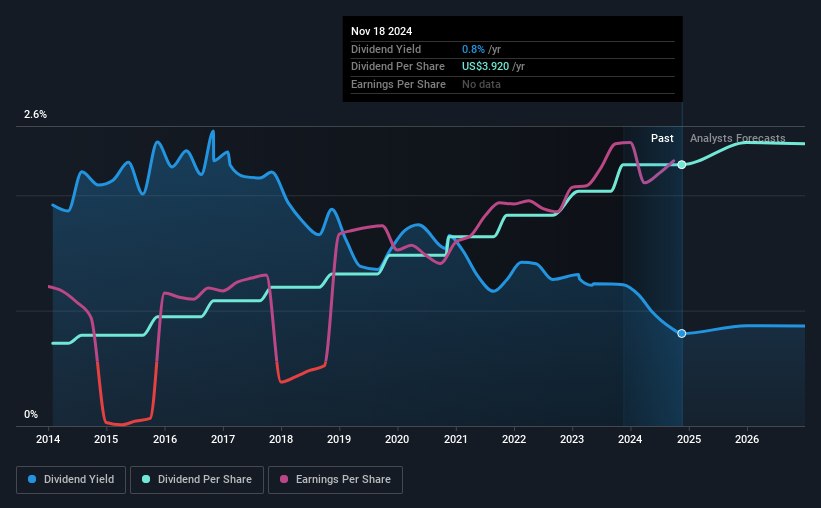
Task: Click the 2025 x-axis label
Action: coord(689,439)
